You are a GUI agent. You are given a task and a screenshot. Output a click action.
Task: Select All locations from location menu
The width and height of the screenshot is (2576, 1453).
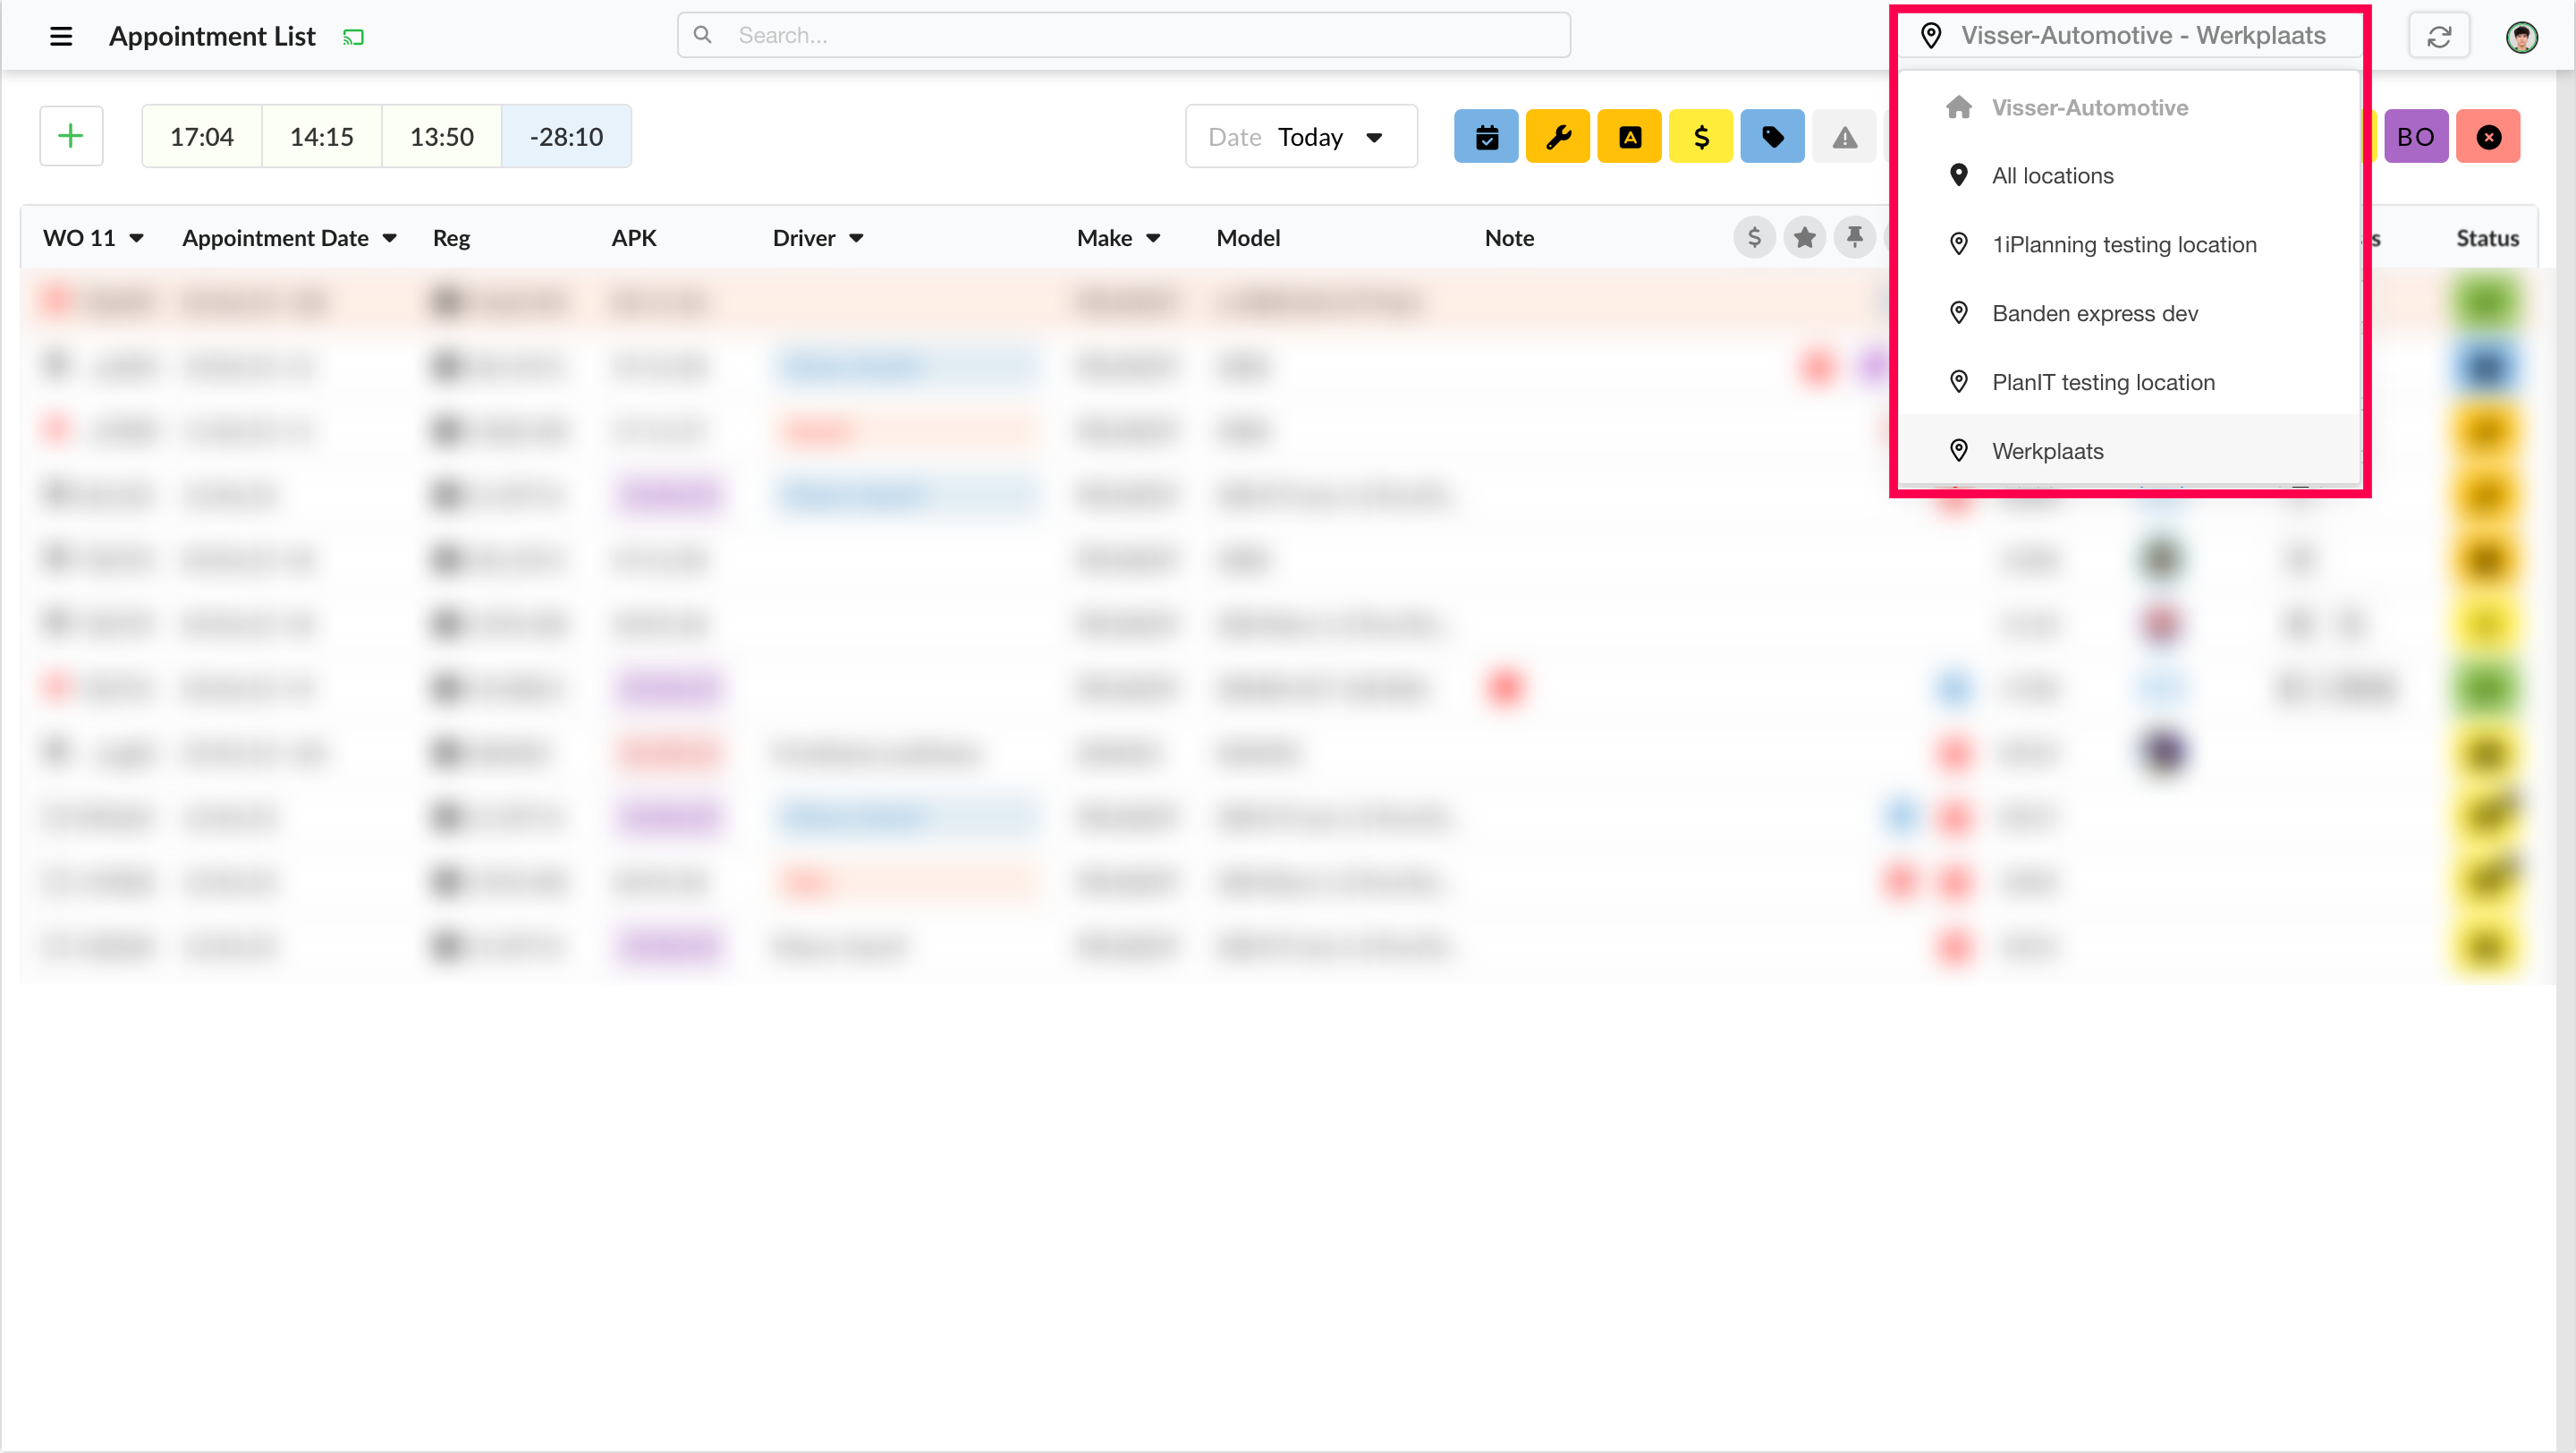tap(2052, 176)
